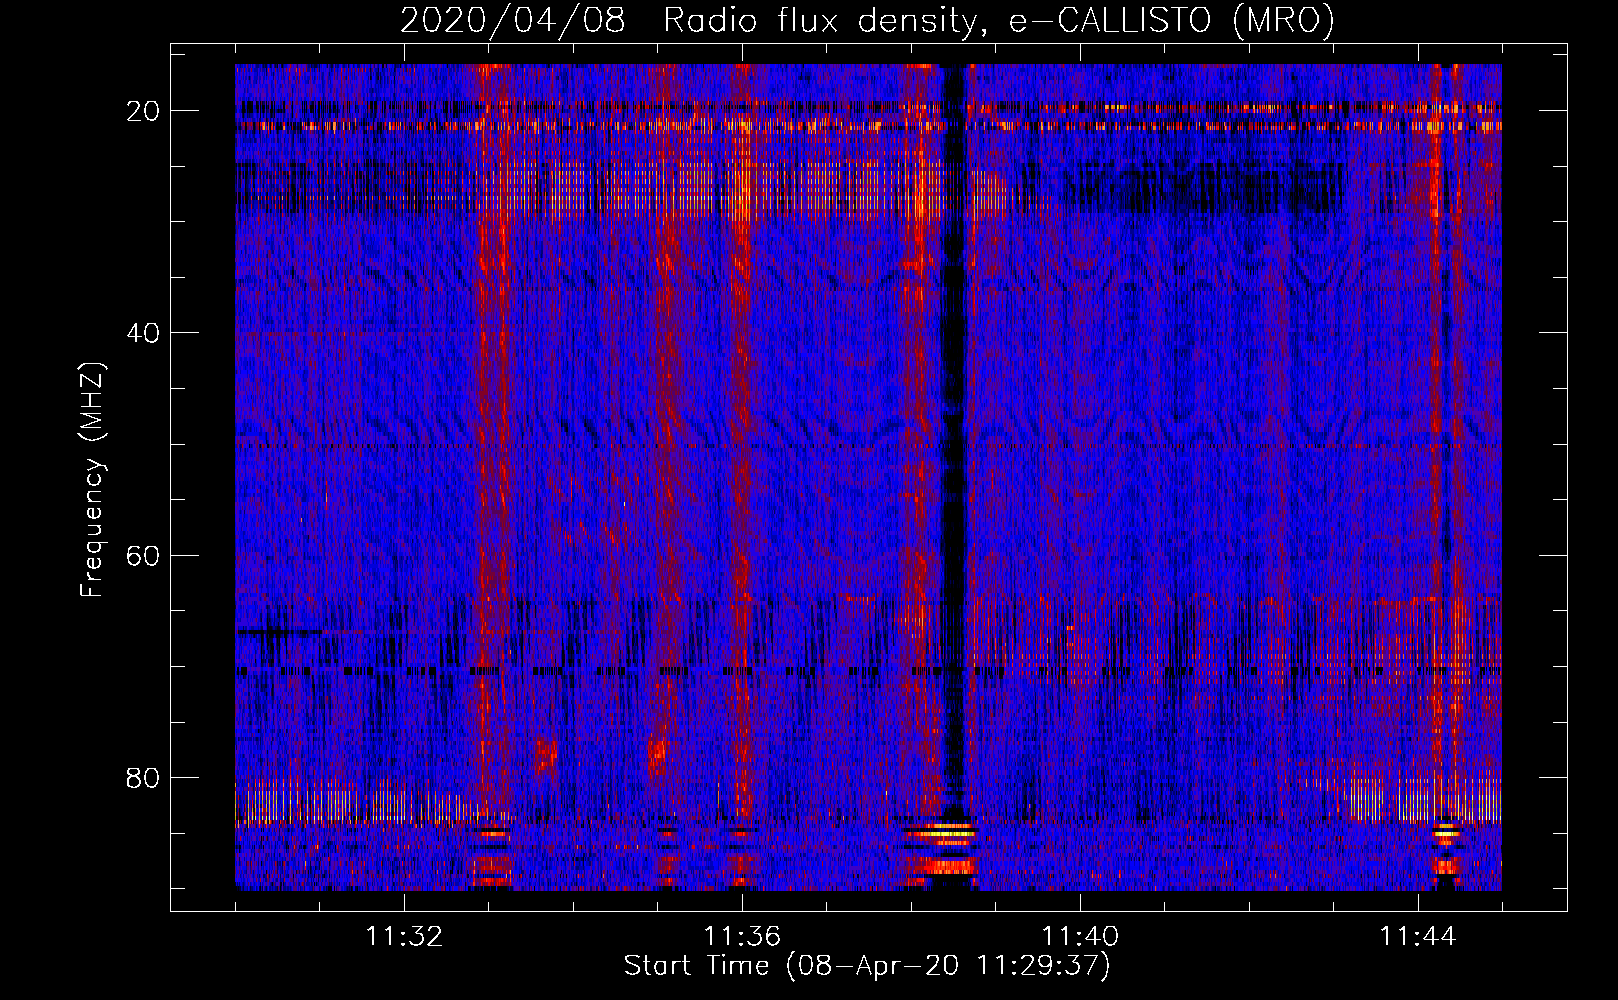The height and width of the screenshot is (1000, 1618).
Task: Click the 11:44 time tick label
Action: (1418, 937)
